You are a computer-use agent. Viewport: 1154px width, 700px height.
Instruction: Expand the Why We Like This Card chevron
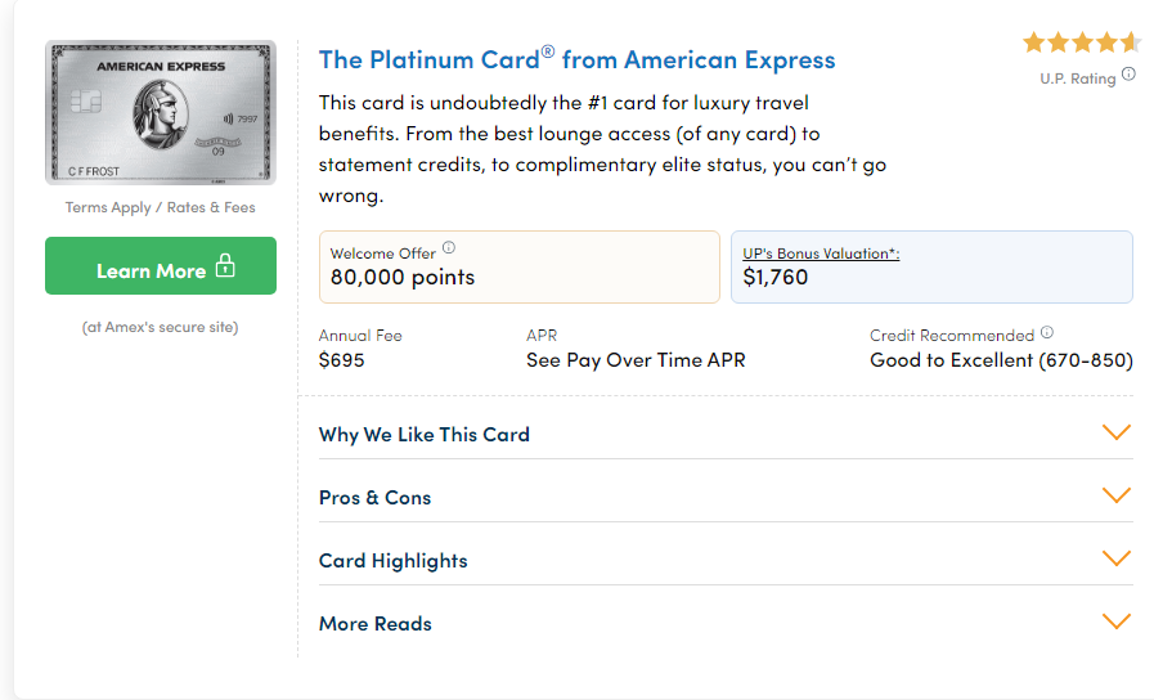click(1116, 432)
